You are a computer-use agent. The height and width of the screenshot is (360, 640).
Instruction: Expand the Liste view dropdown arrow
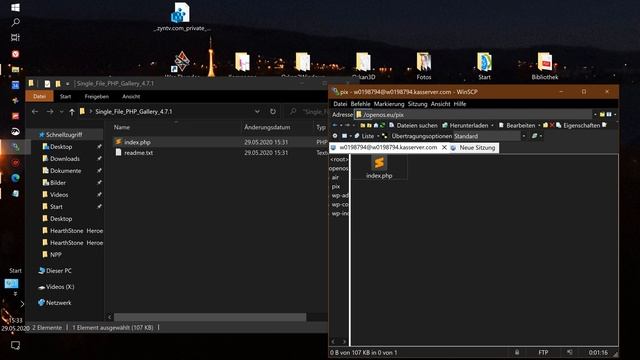378,136
